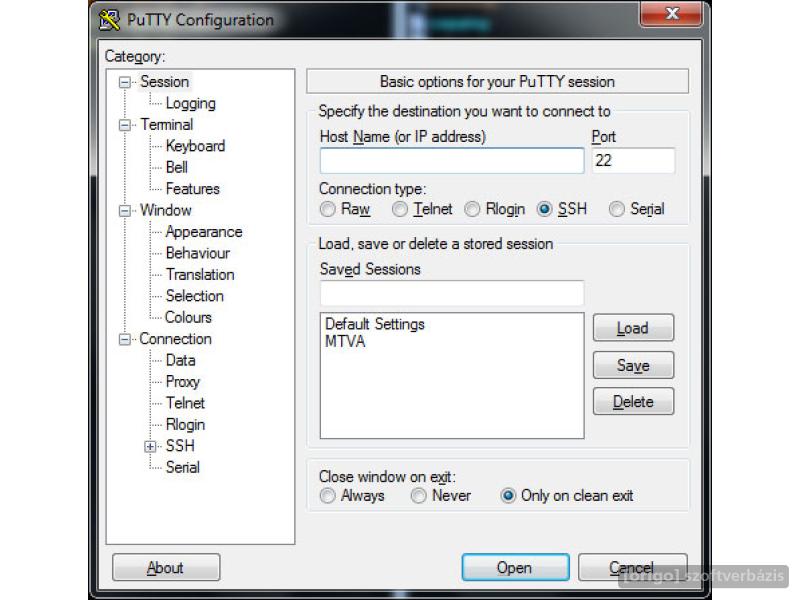Select Telnet connection type
This screenshot has width=800, height=600.
[399, 209]
